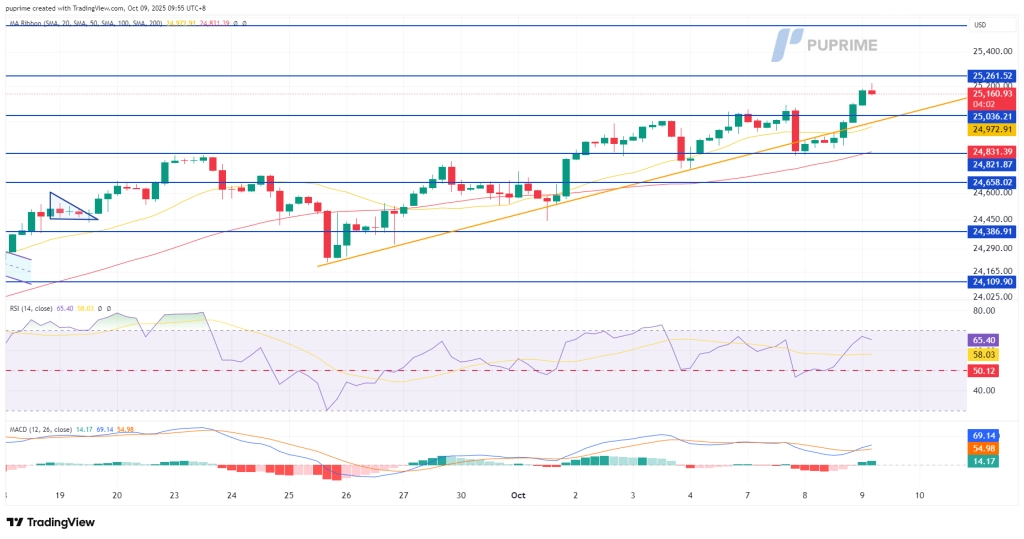Click the red 24,831.39 SMA price tag
This screenshot has width=1024, height=539.
(992, 151)
